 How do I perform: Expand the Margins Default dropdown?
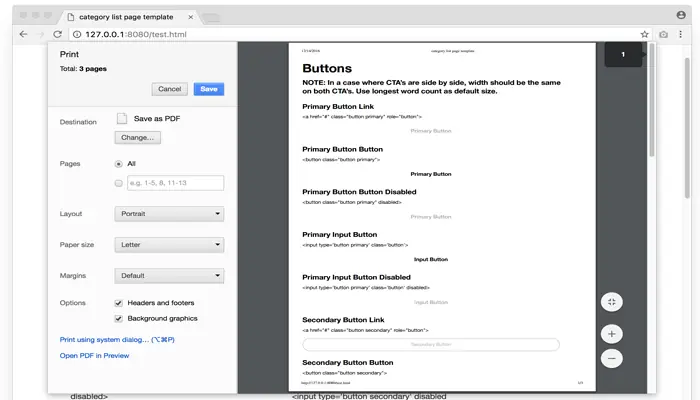[x=169, y=276]
